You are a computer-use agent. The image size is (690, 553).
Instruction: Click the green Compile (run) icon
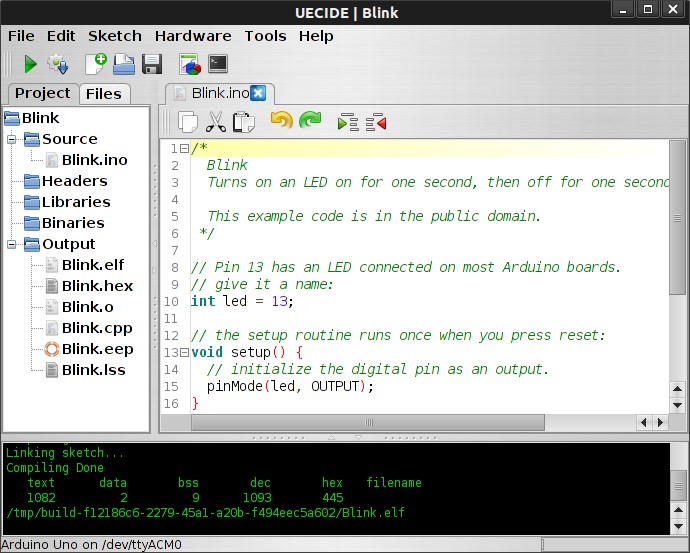point(30,65)
